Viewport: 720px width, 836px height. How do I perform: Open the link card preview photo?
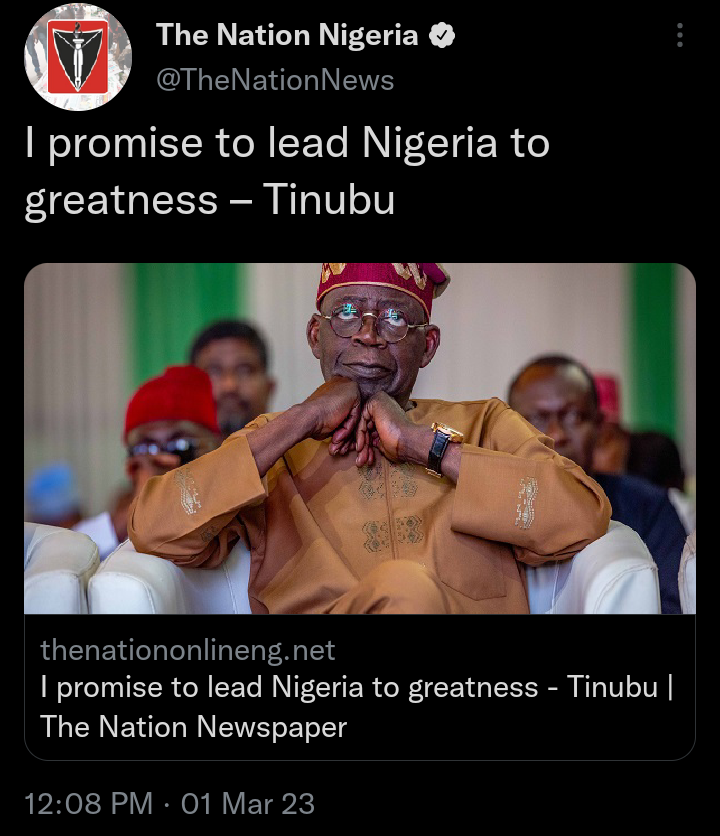click(x=360, y=438)
